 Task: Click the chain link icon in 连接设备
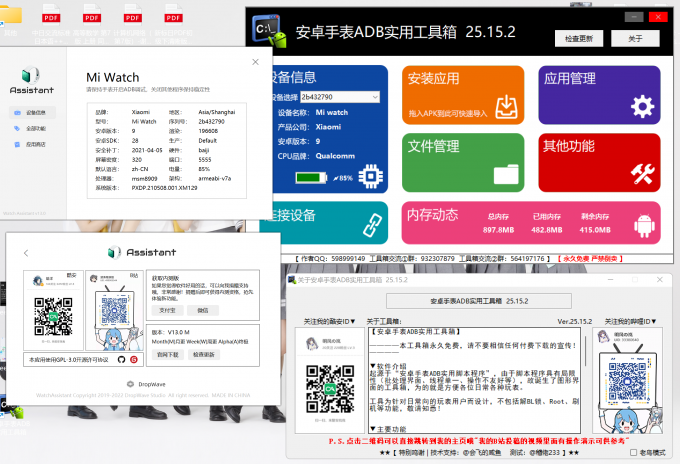[x=372, y=225]
